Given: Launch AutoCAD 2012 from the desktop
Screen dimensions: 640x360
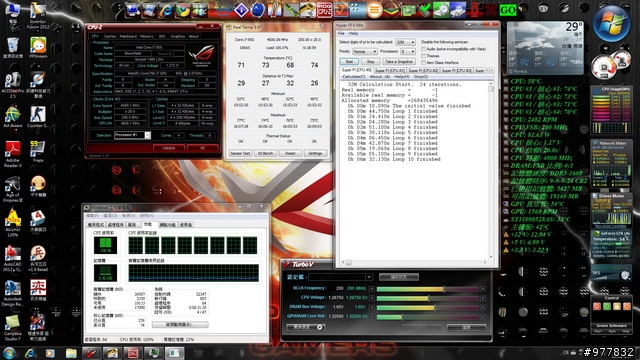Looking at the screenshot, I should pyautogui.click(x=13, y=259).
